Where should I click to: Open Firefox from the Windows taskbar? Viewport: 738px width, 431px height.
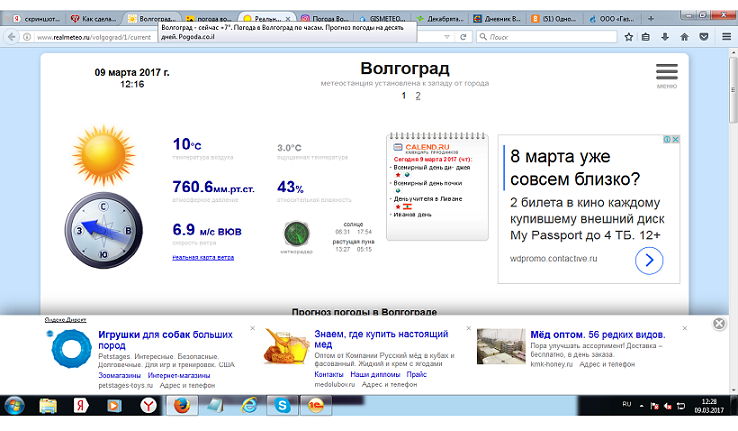181,405
